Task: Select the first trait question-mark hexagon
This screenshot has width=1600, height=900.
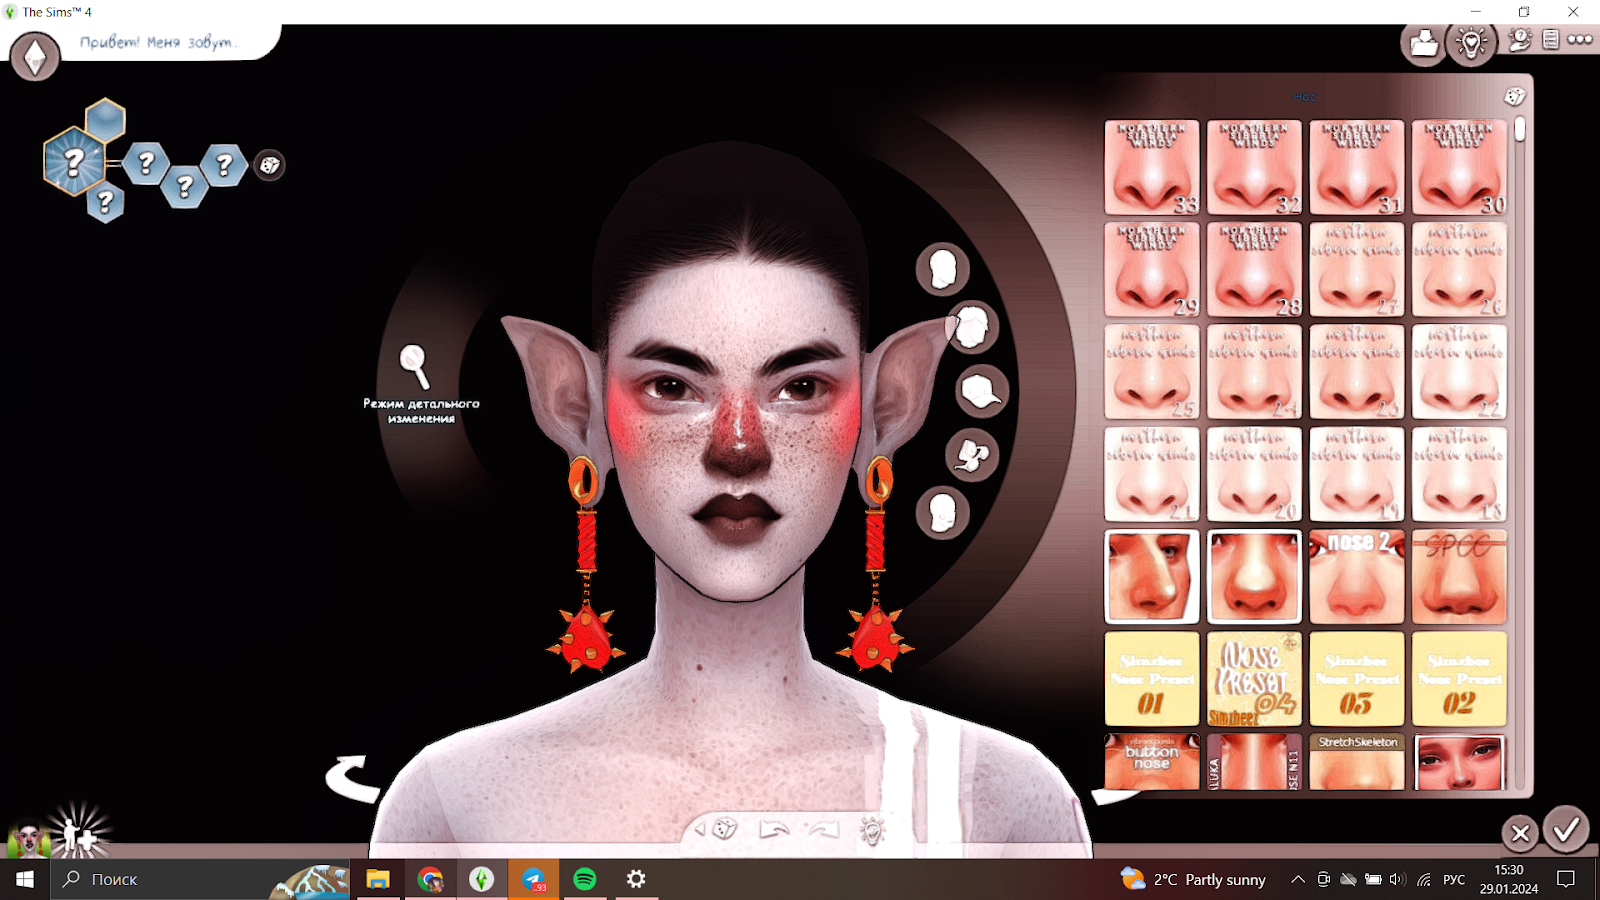Action: (146, 162)
